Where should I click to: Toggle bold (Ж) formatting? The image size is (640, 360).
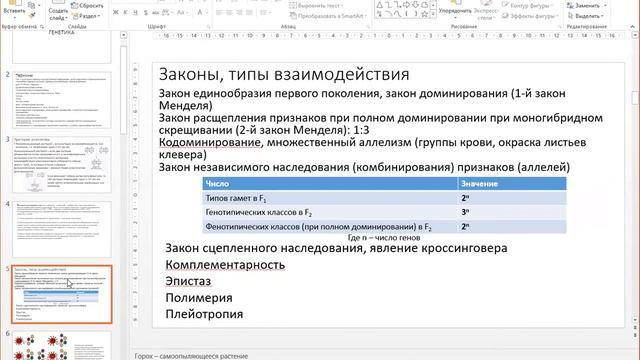[116, 13]
